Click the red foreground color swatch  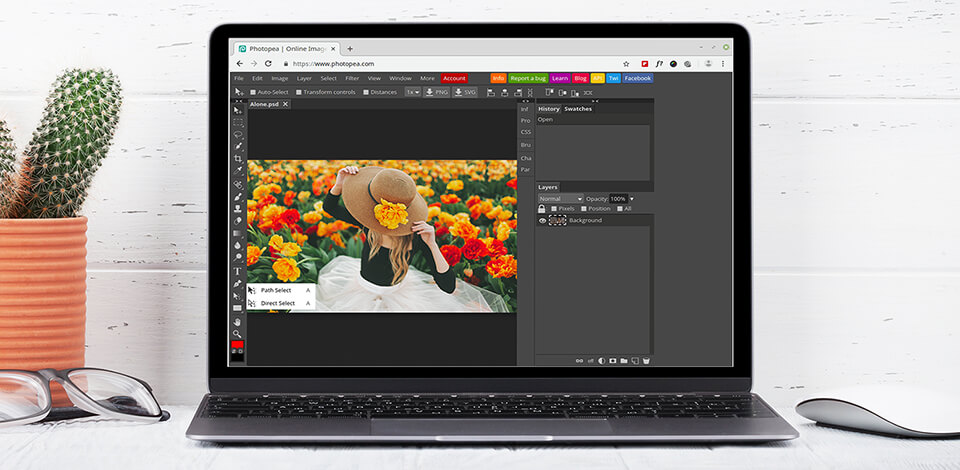(237, 345)
